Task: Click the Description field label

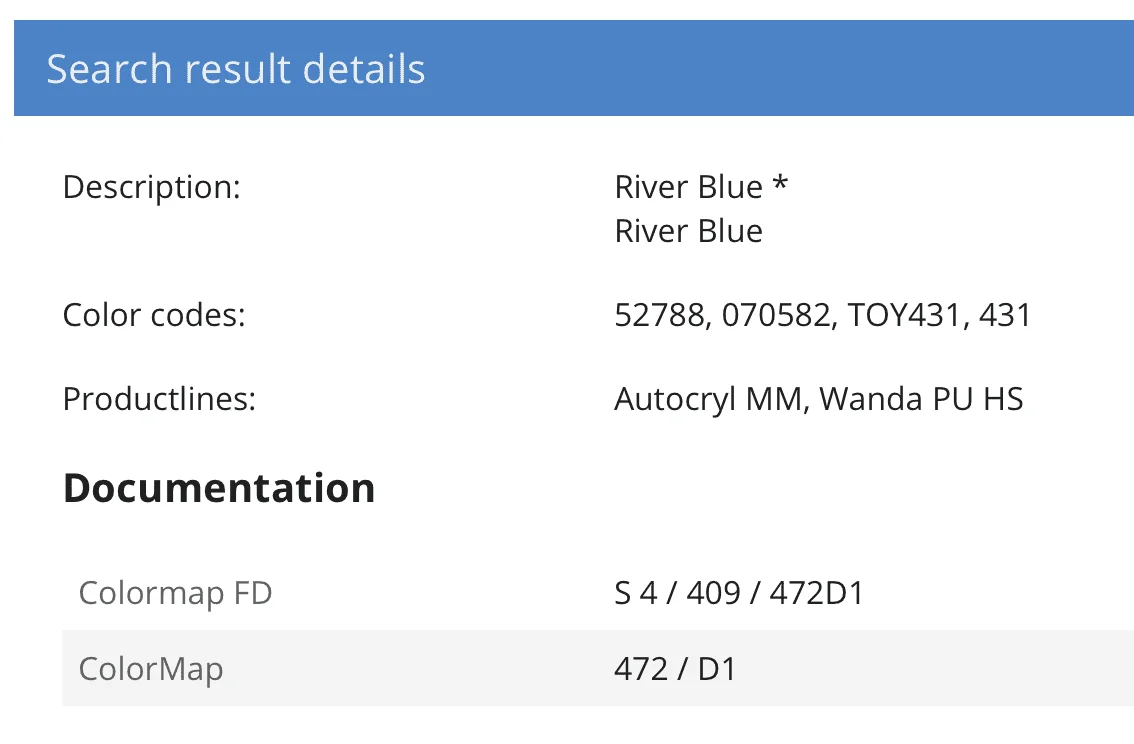Action: (x=152, y=187)
